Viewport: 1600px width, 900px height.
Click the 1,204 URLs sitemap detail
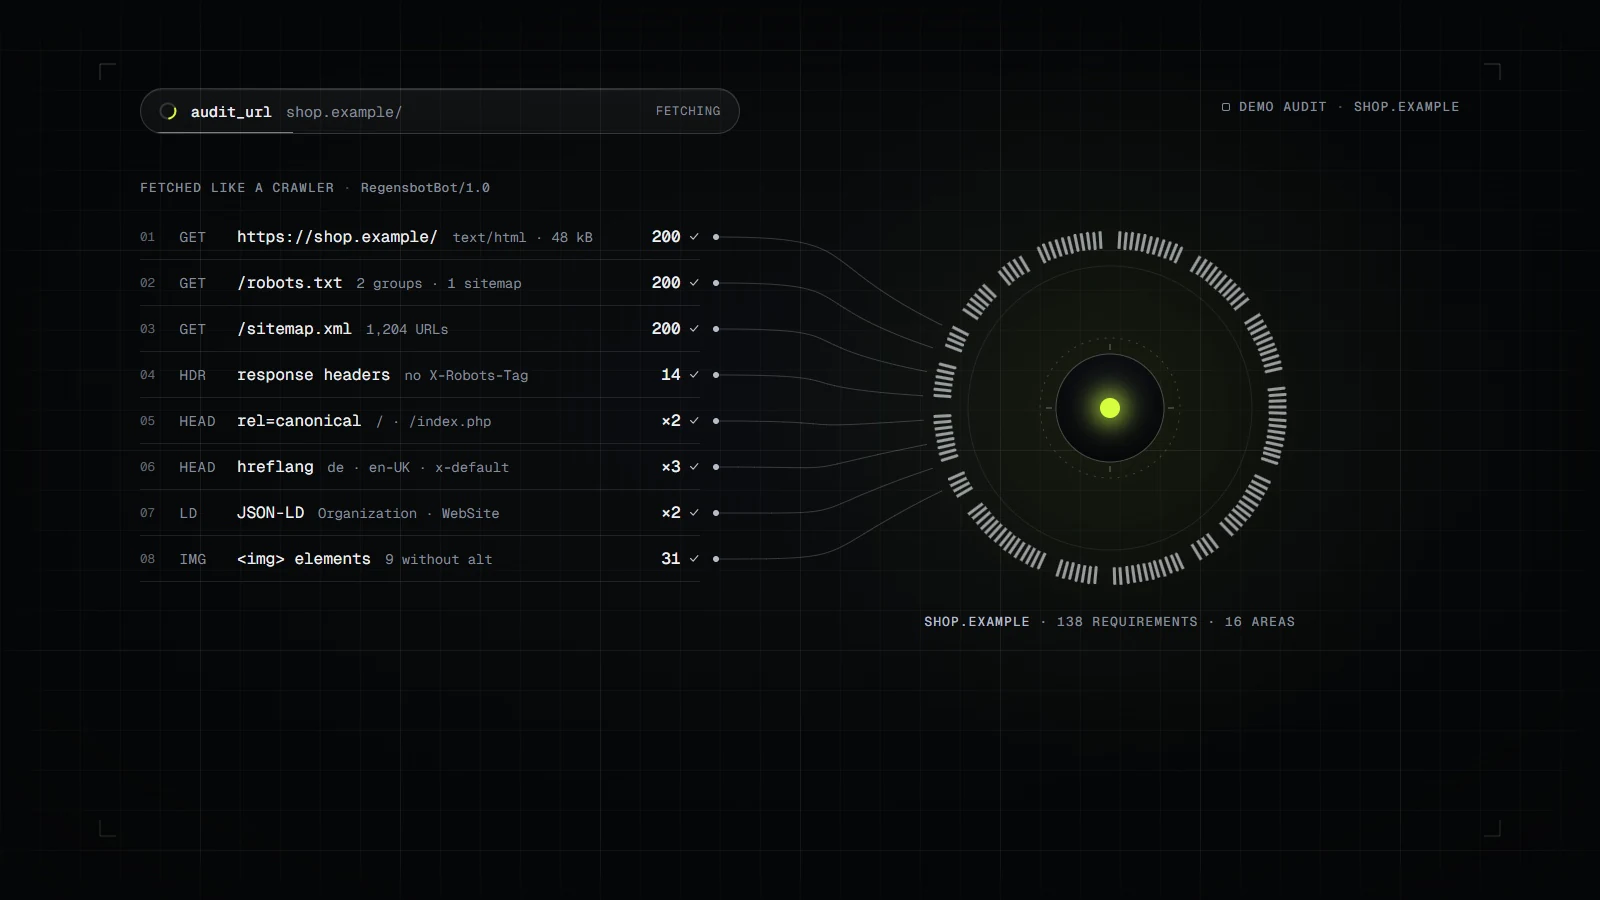point(407,330)
